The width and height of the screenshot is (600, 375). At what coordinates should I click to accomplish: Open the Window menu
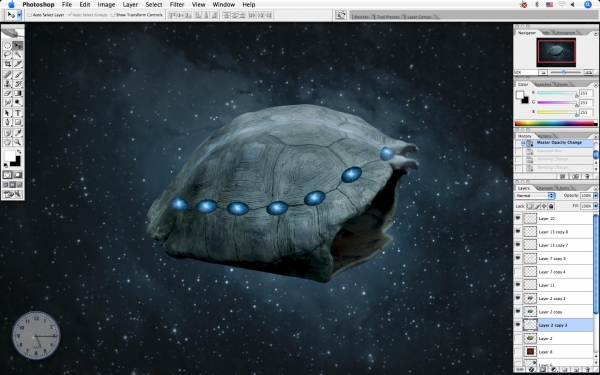[x=223, y=5]
